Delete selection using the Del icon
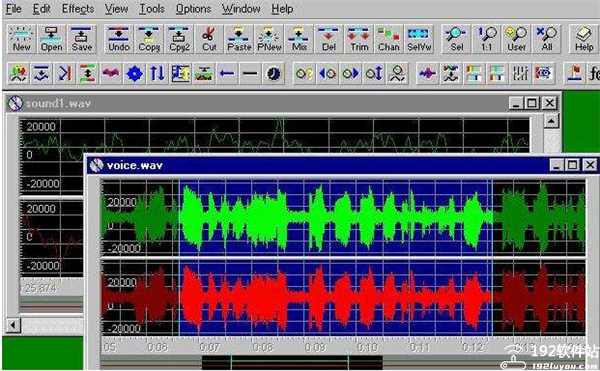 [329, 39]
